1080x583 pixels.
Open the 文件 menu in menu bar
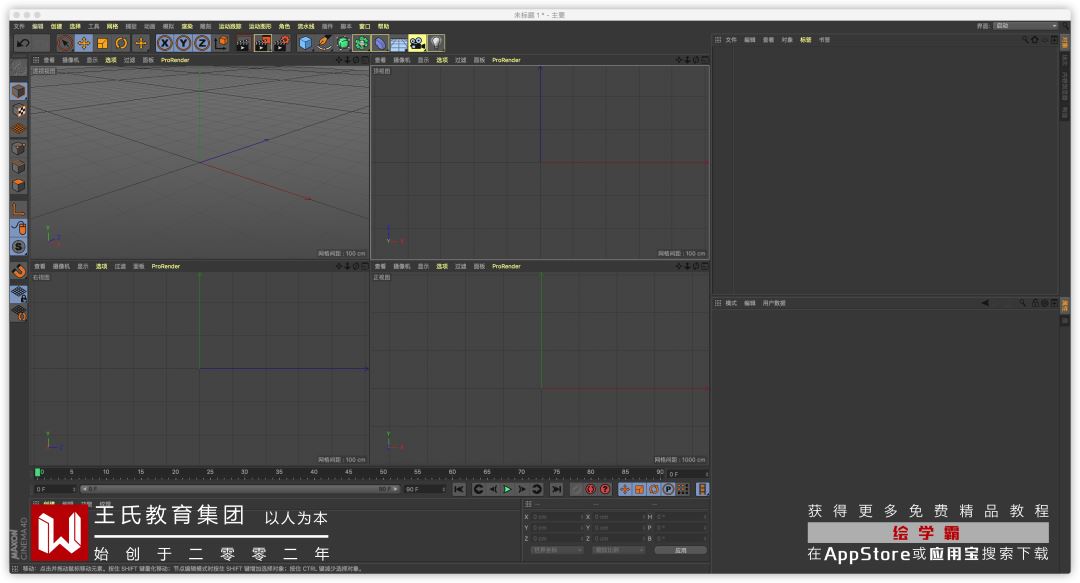19,26
